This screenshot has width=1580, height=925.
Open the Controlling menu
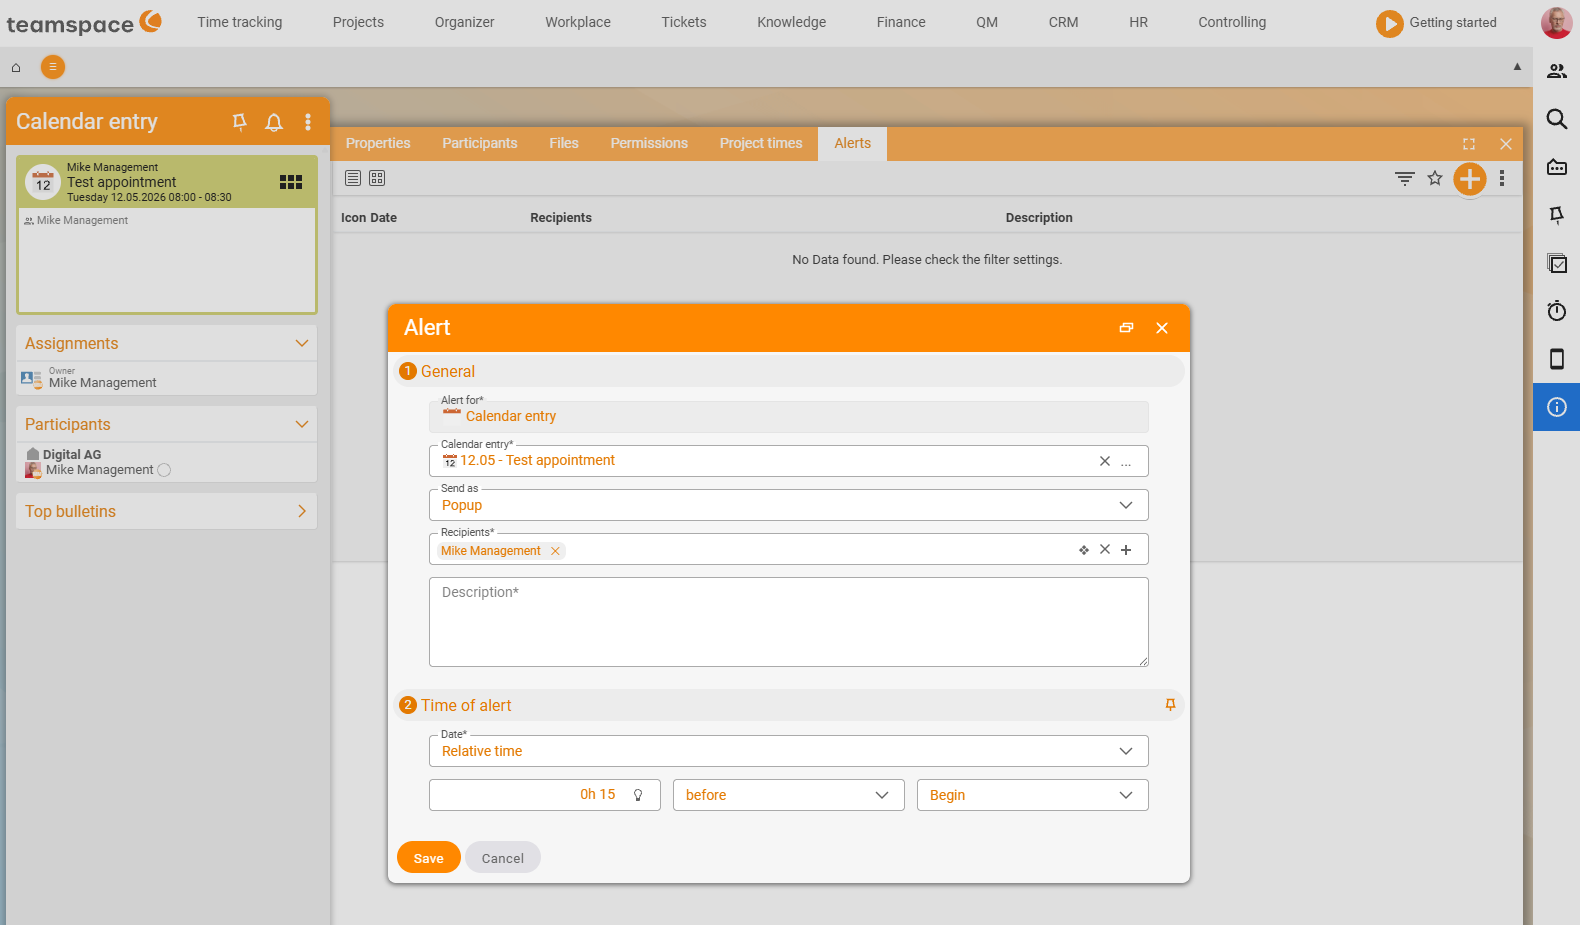pyautogui.click(x=1232, y=22)
